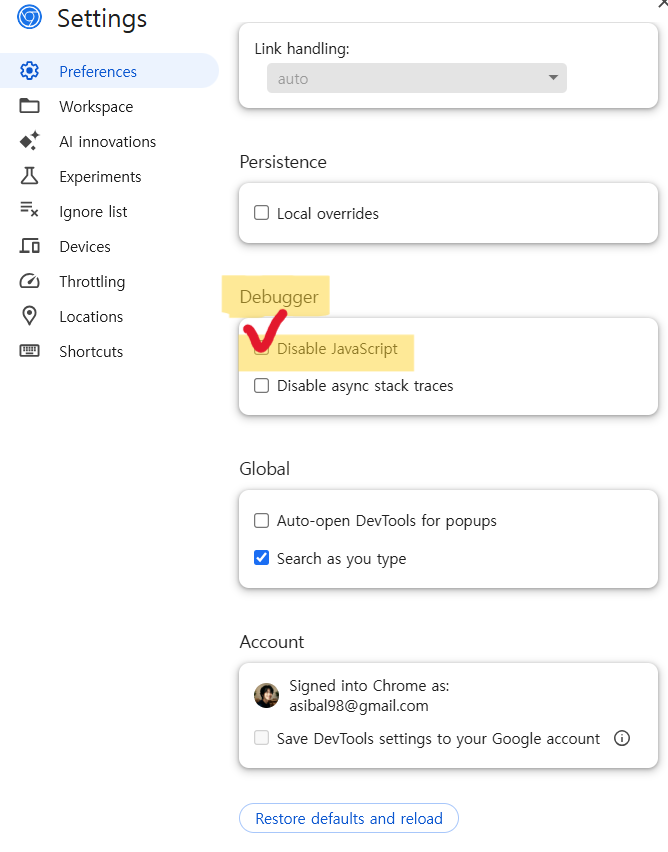Check Auto-open DevTools for popups
The width and height of the screenshot is (668, 852).
[x=261, y=521]
